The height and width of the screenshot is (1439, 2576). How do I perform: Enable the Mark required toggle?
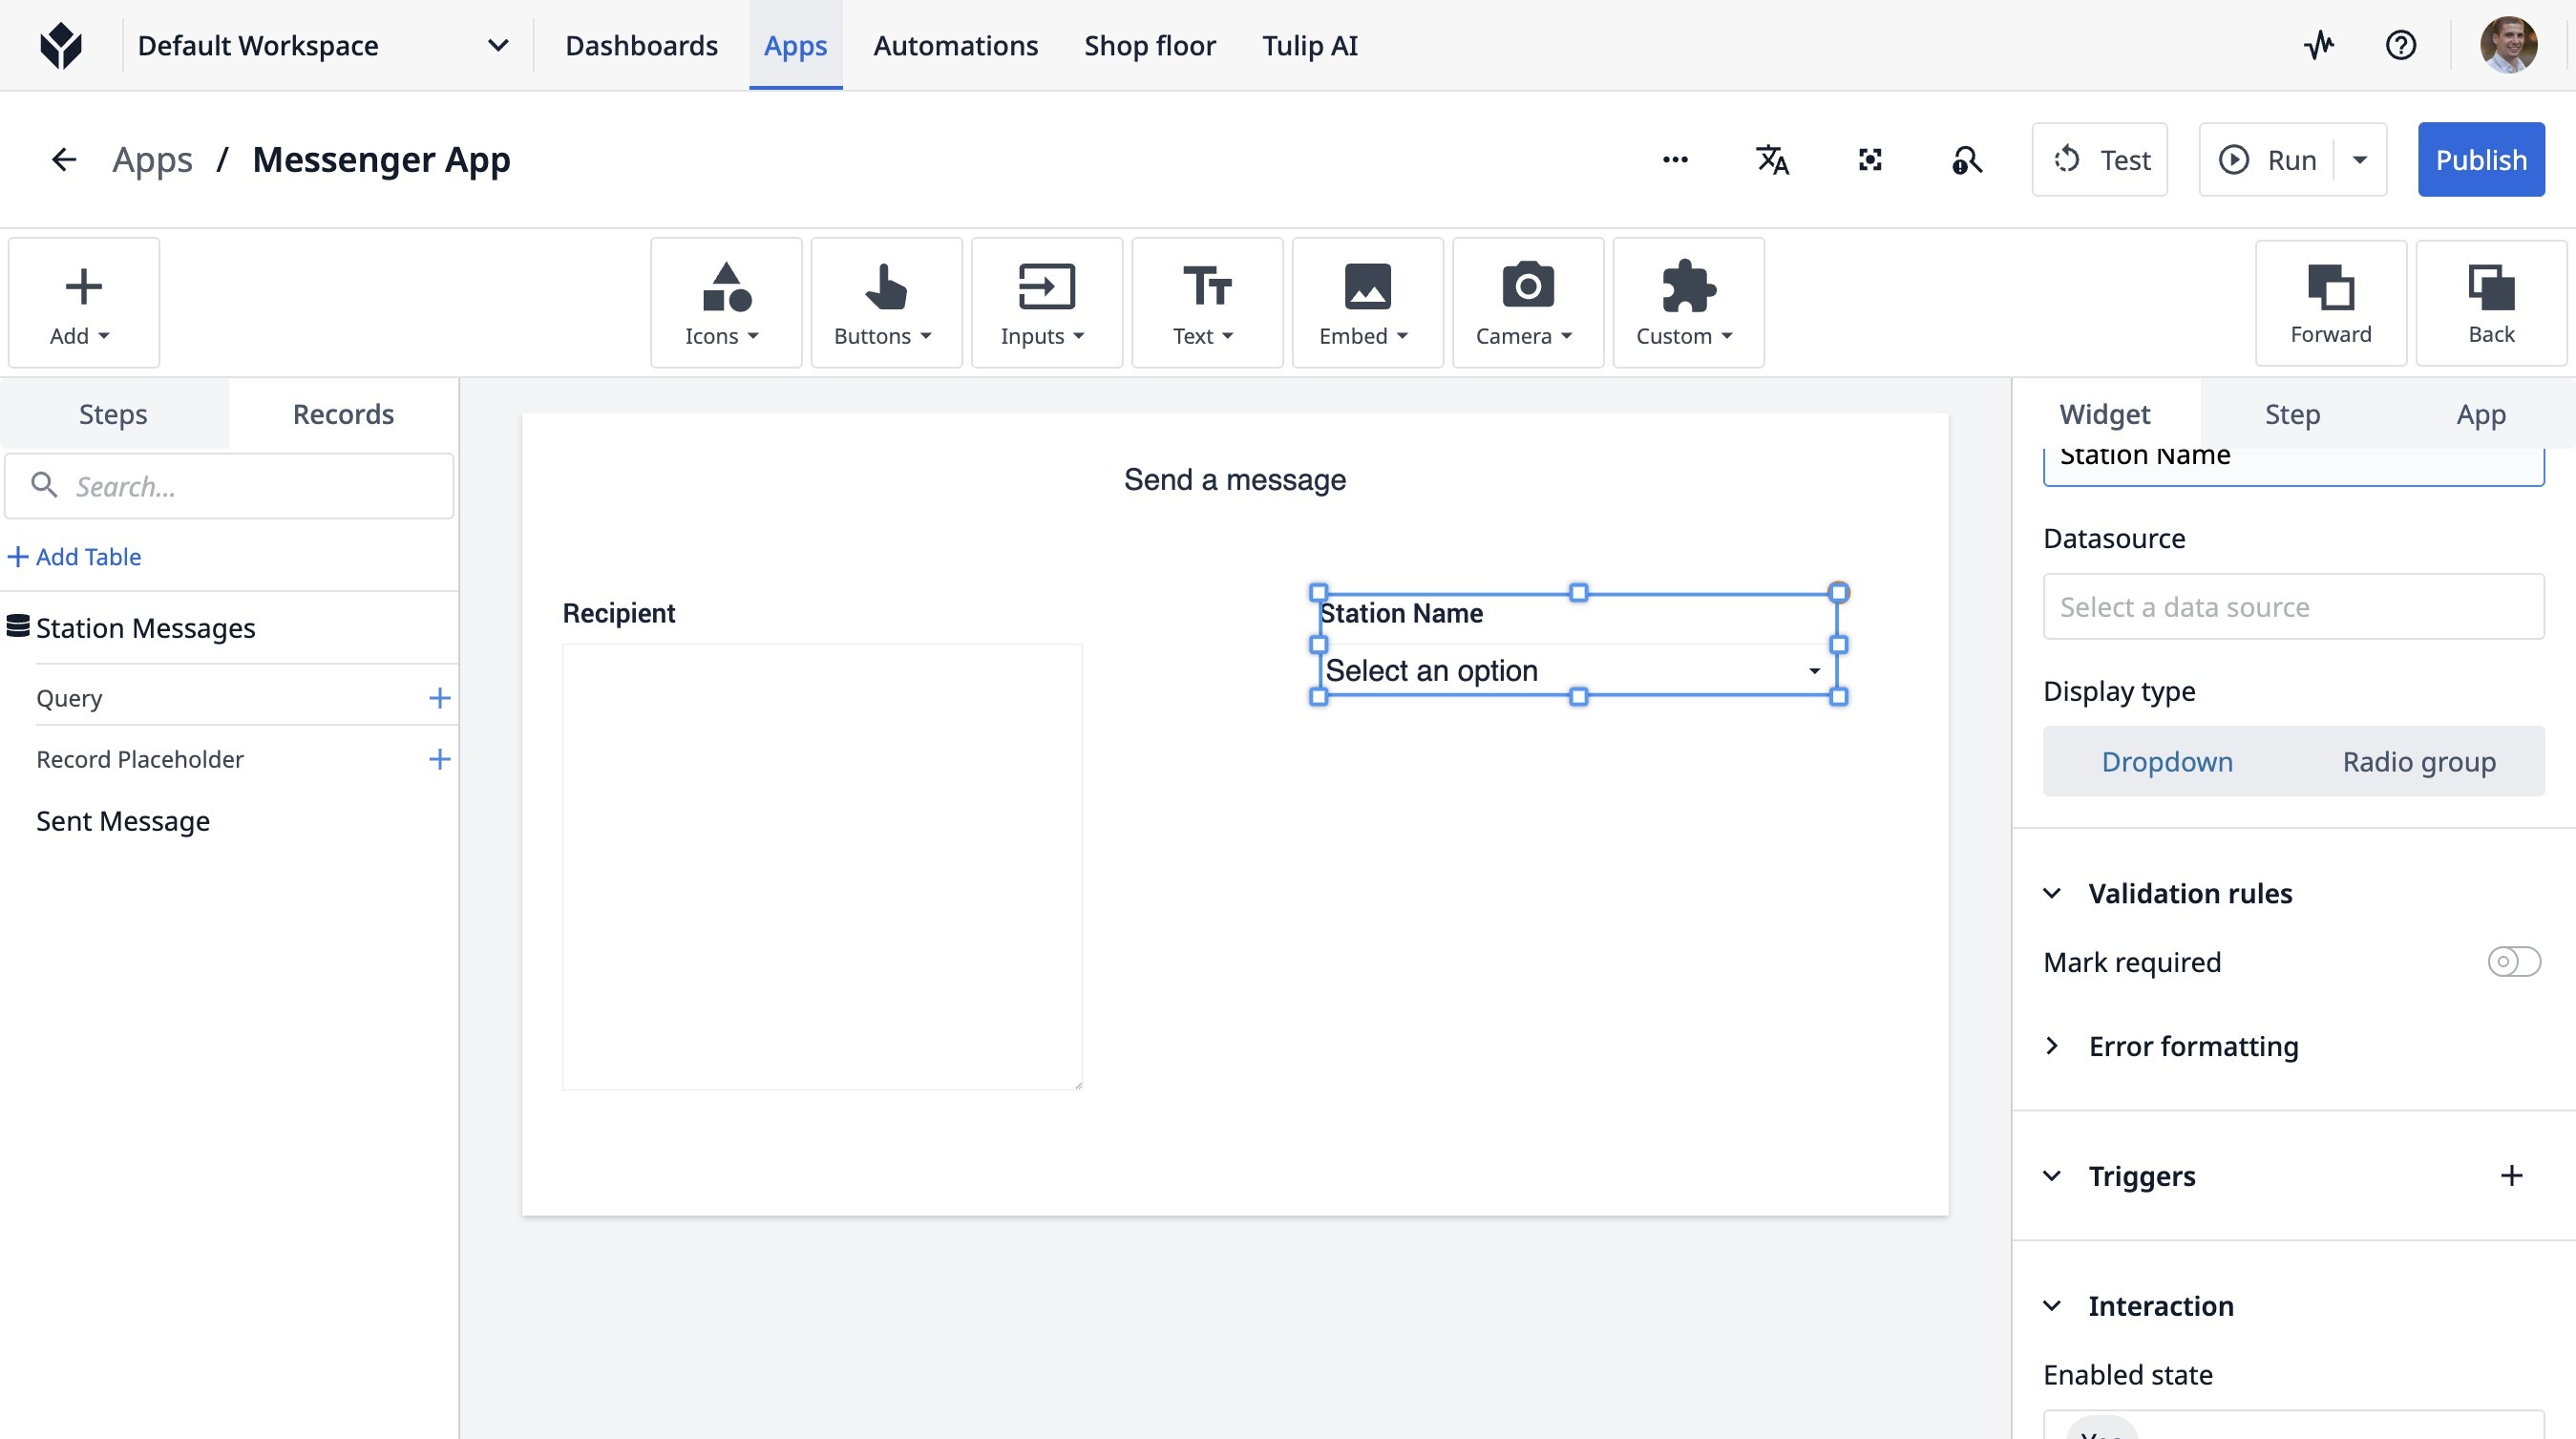(x=2513, y=962)
